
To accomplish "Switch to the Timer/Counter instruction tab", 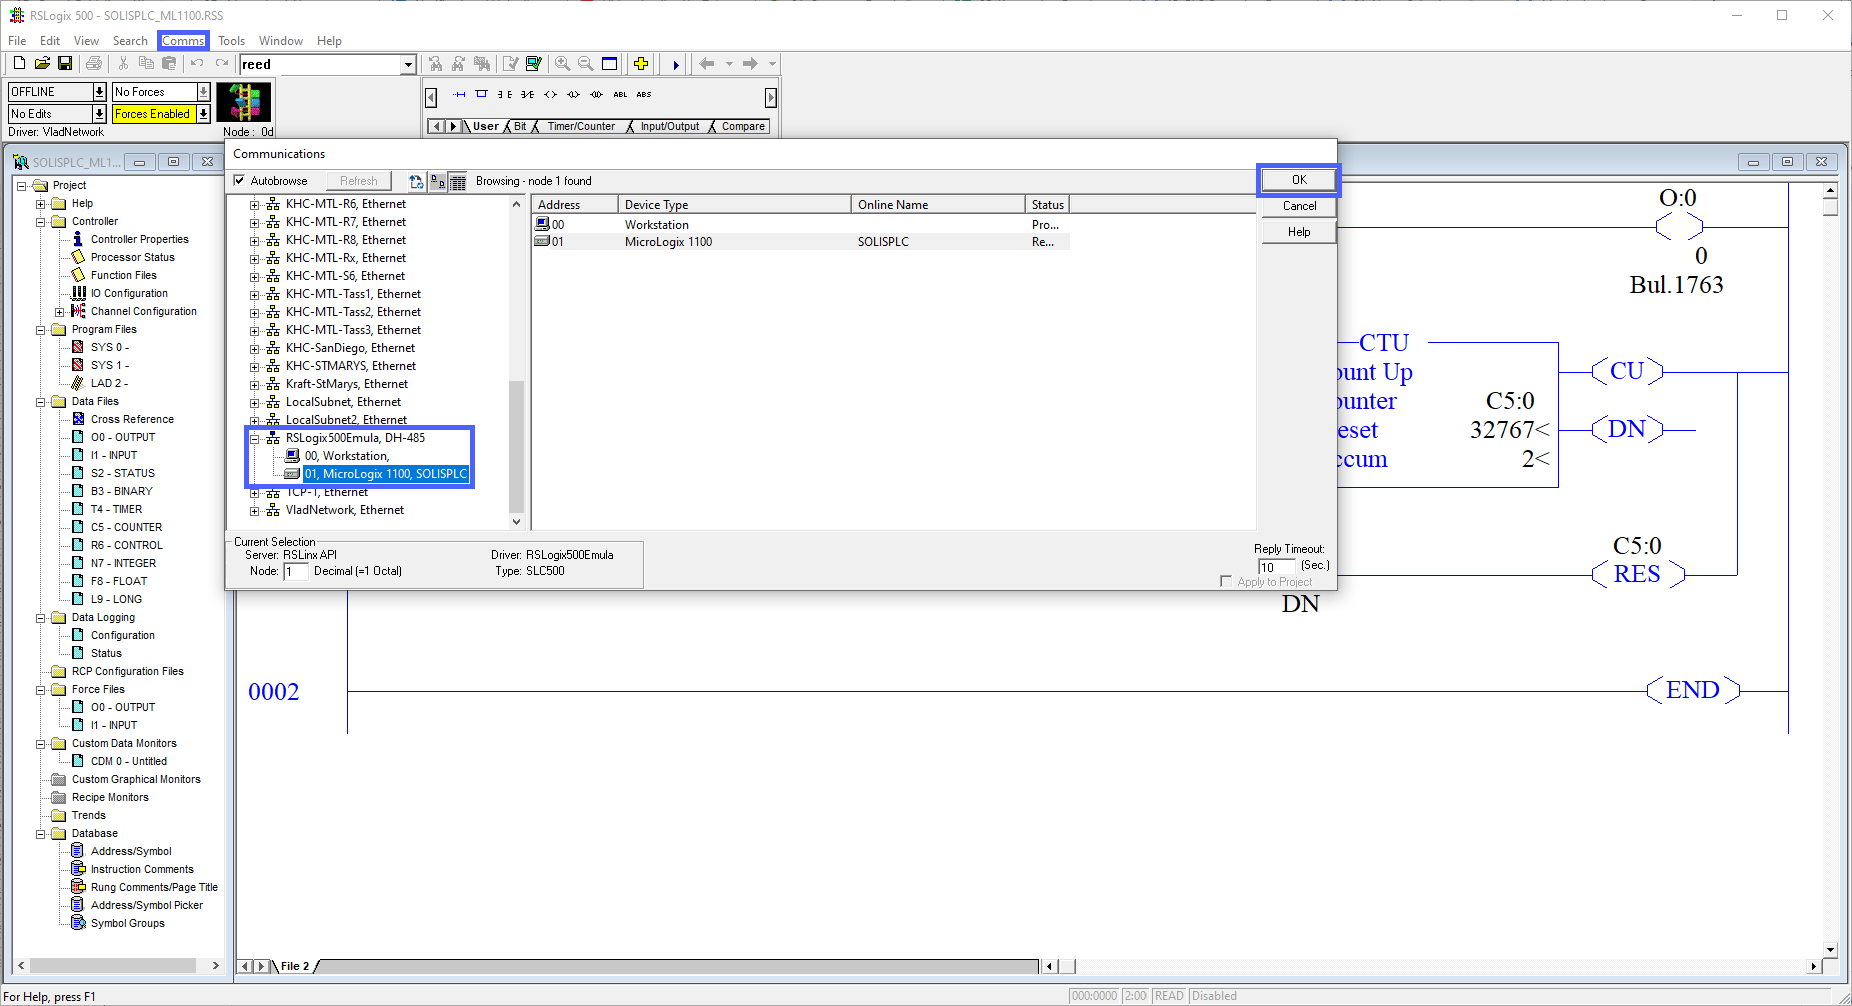I will [x=581, y=126].
